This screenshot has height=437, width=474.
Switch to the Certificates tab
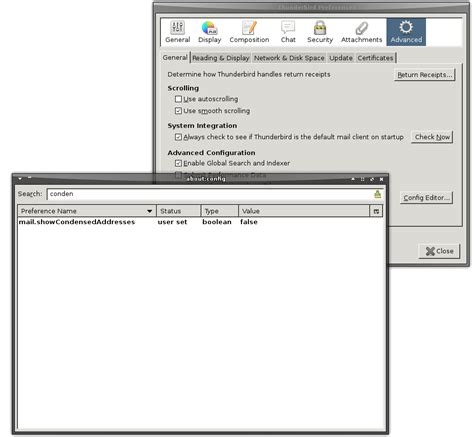(x=375, y=58)
